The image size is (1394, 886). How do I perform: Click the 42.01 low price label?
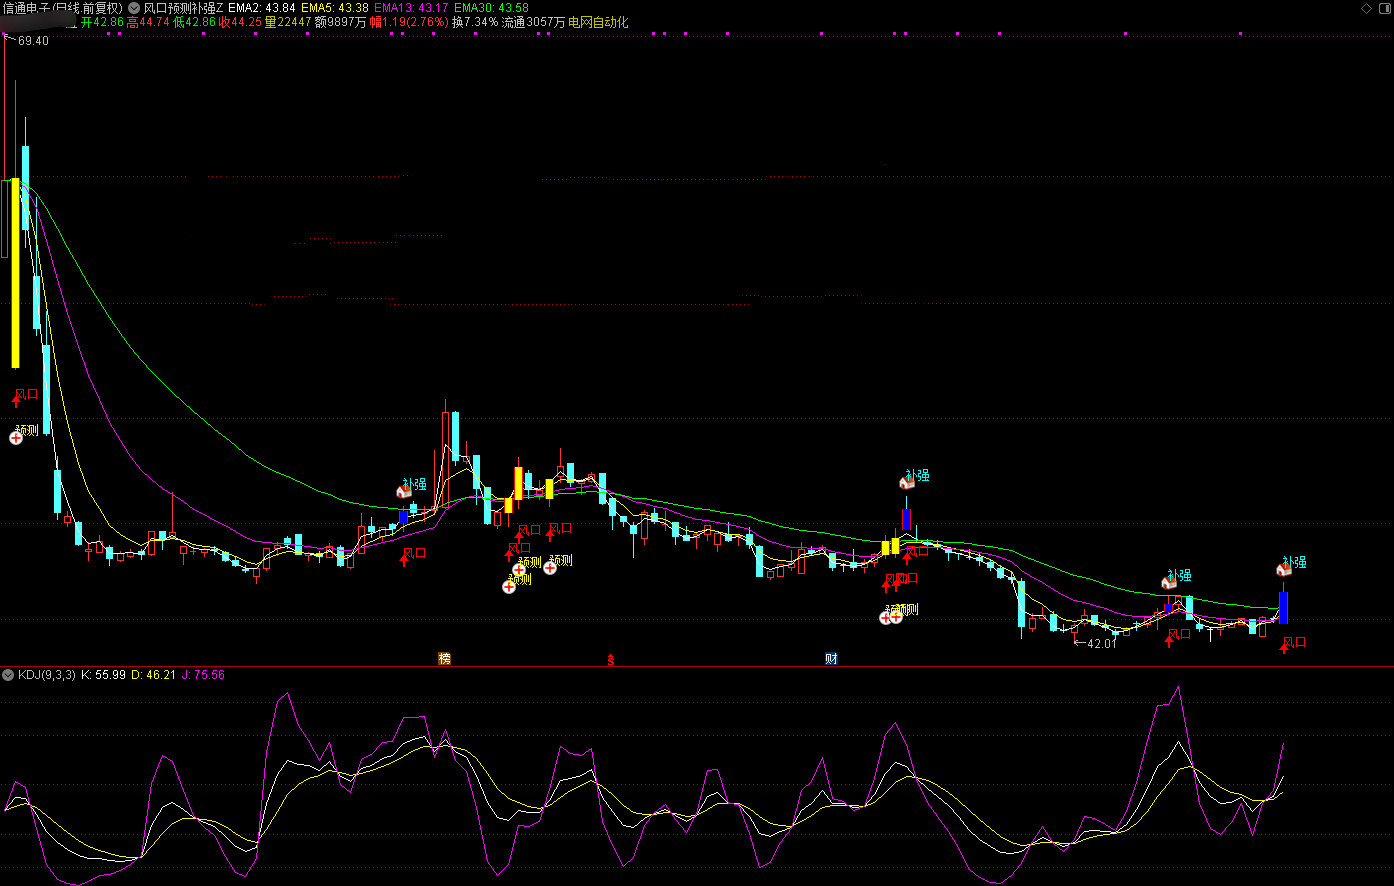[x=1101, y=643]
